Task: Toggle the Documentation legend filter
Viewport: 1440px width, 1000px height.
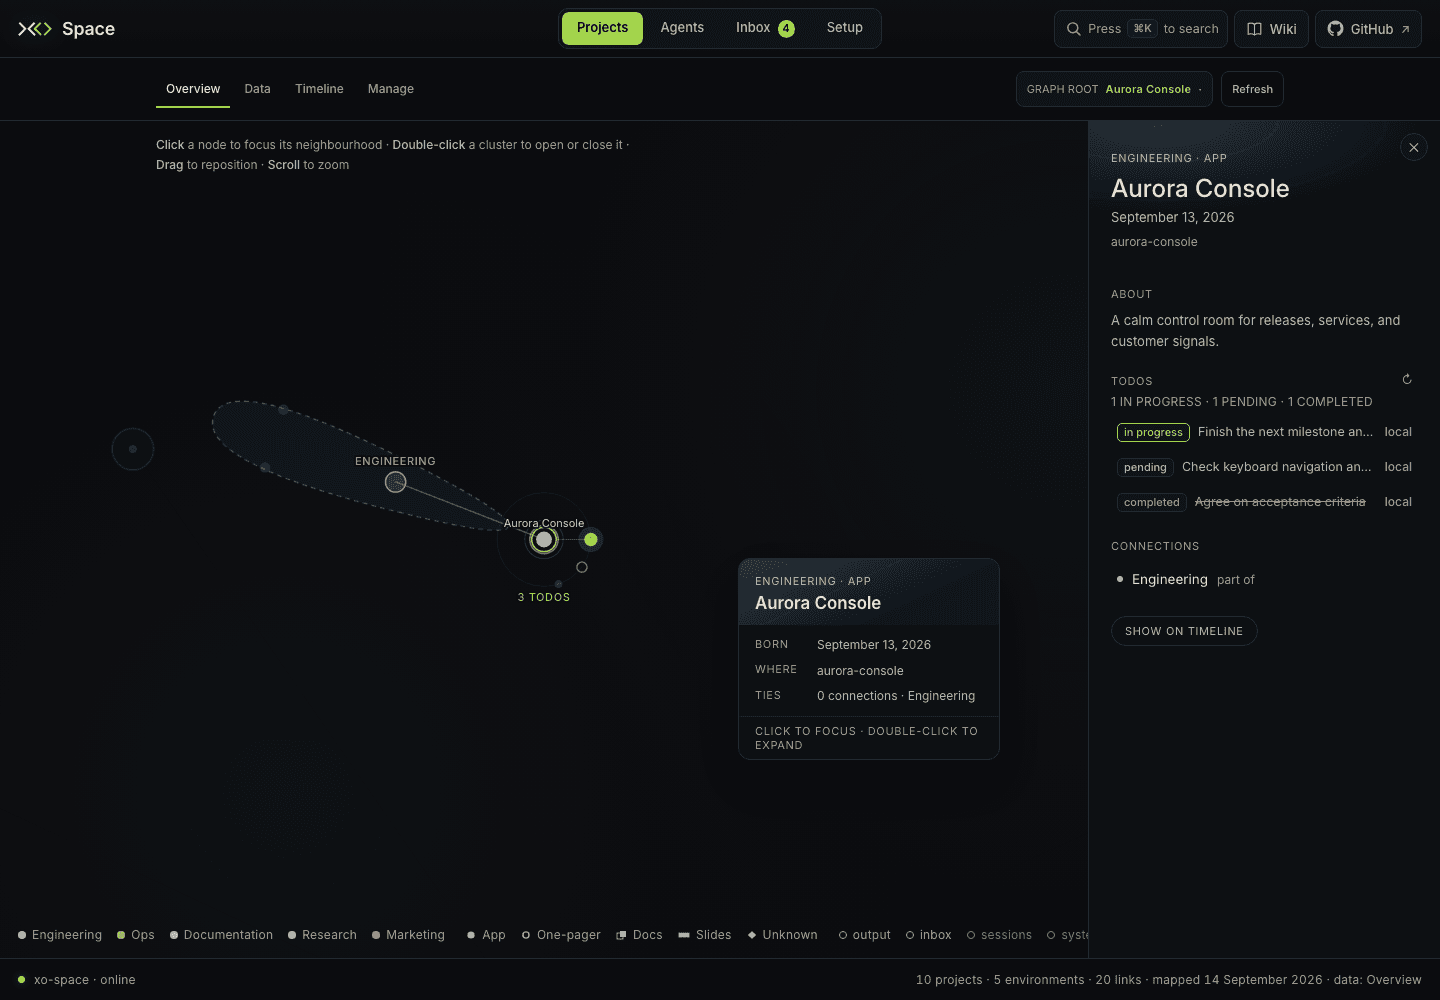Action: point(221,935)
